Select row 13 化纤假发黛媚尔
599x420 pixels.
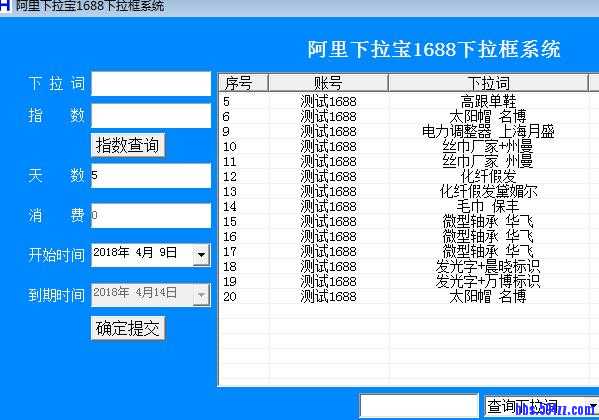[x=409, y=191]
